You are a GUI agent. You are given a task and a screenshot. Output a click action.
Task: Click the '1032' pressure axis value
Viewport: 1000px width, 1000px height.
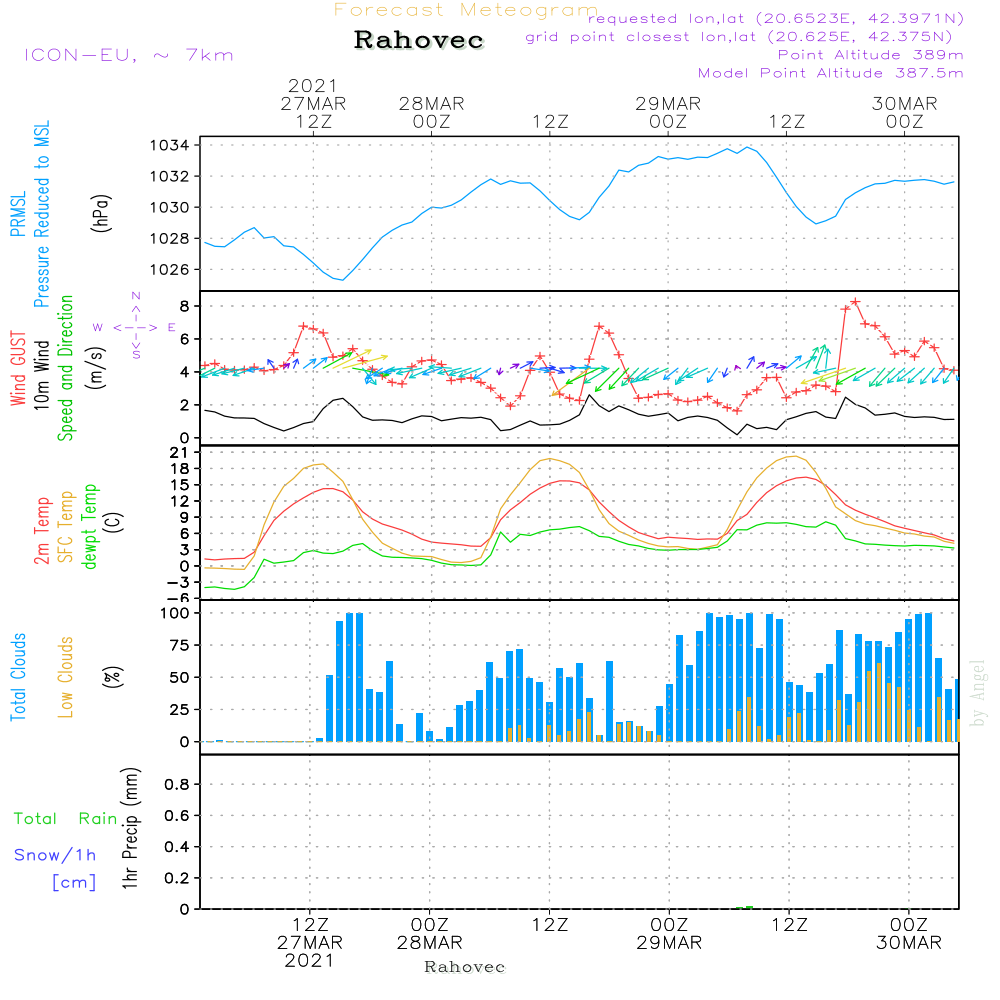pyautogui.click(x=170, y=177)
